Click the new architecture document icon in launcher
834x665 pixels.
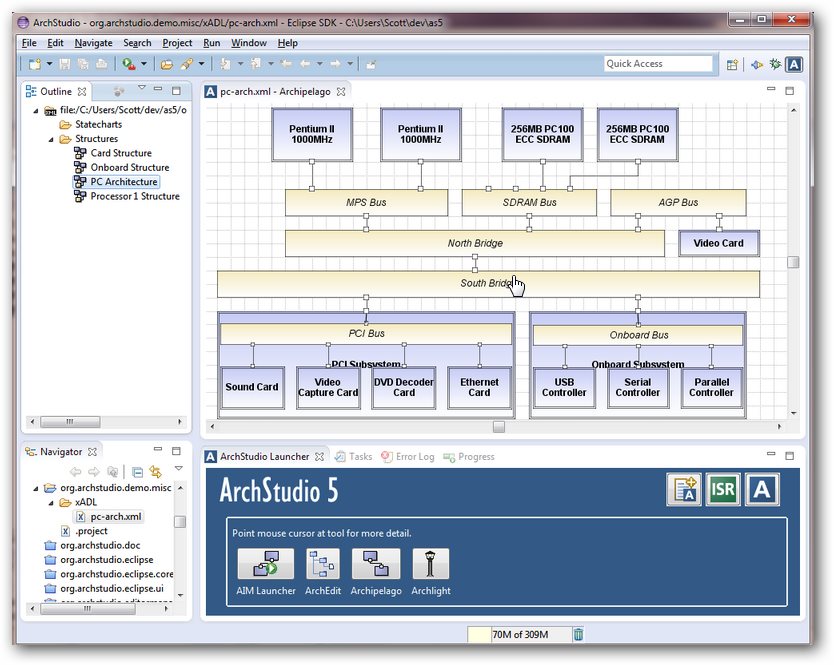(x=684, y=489)
